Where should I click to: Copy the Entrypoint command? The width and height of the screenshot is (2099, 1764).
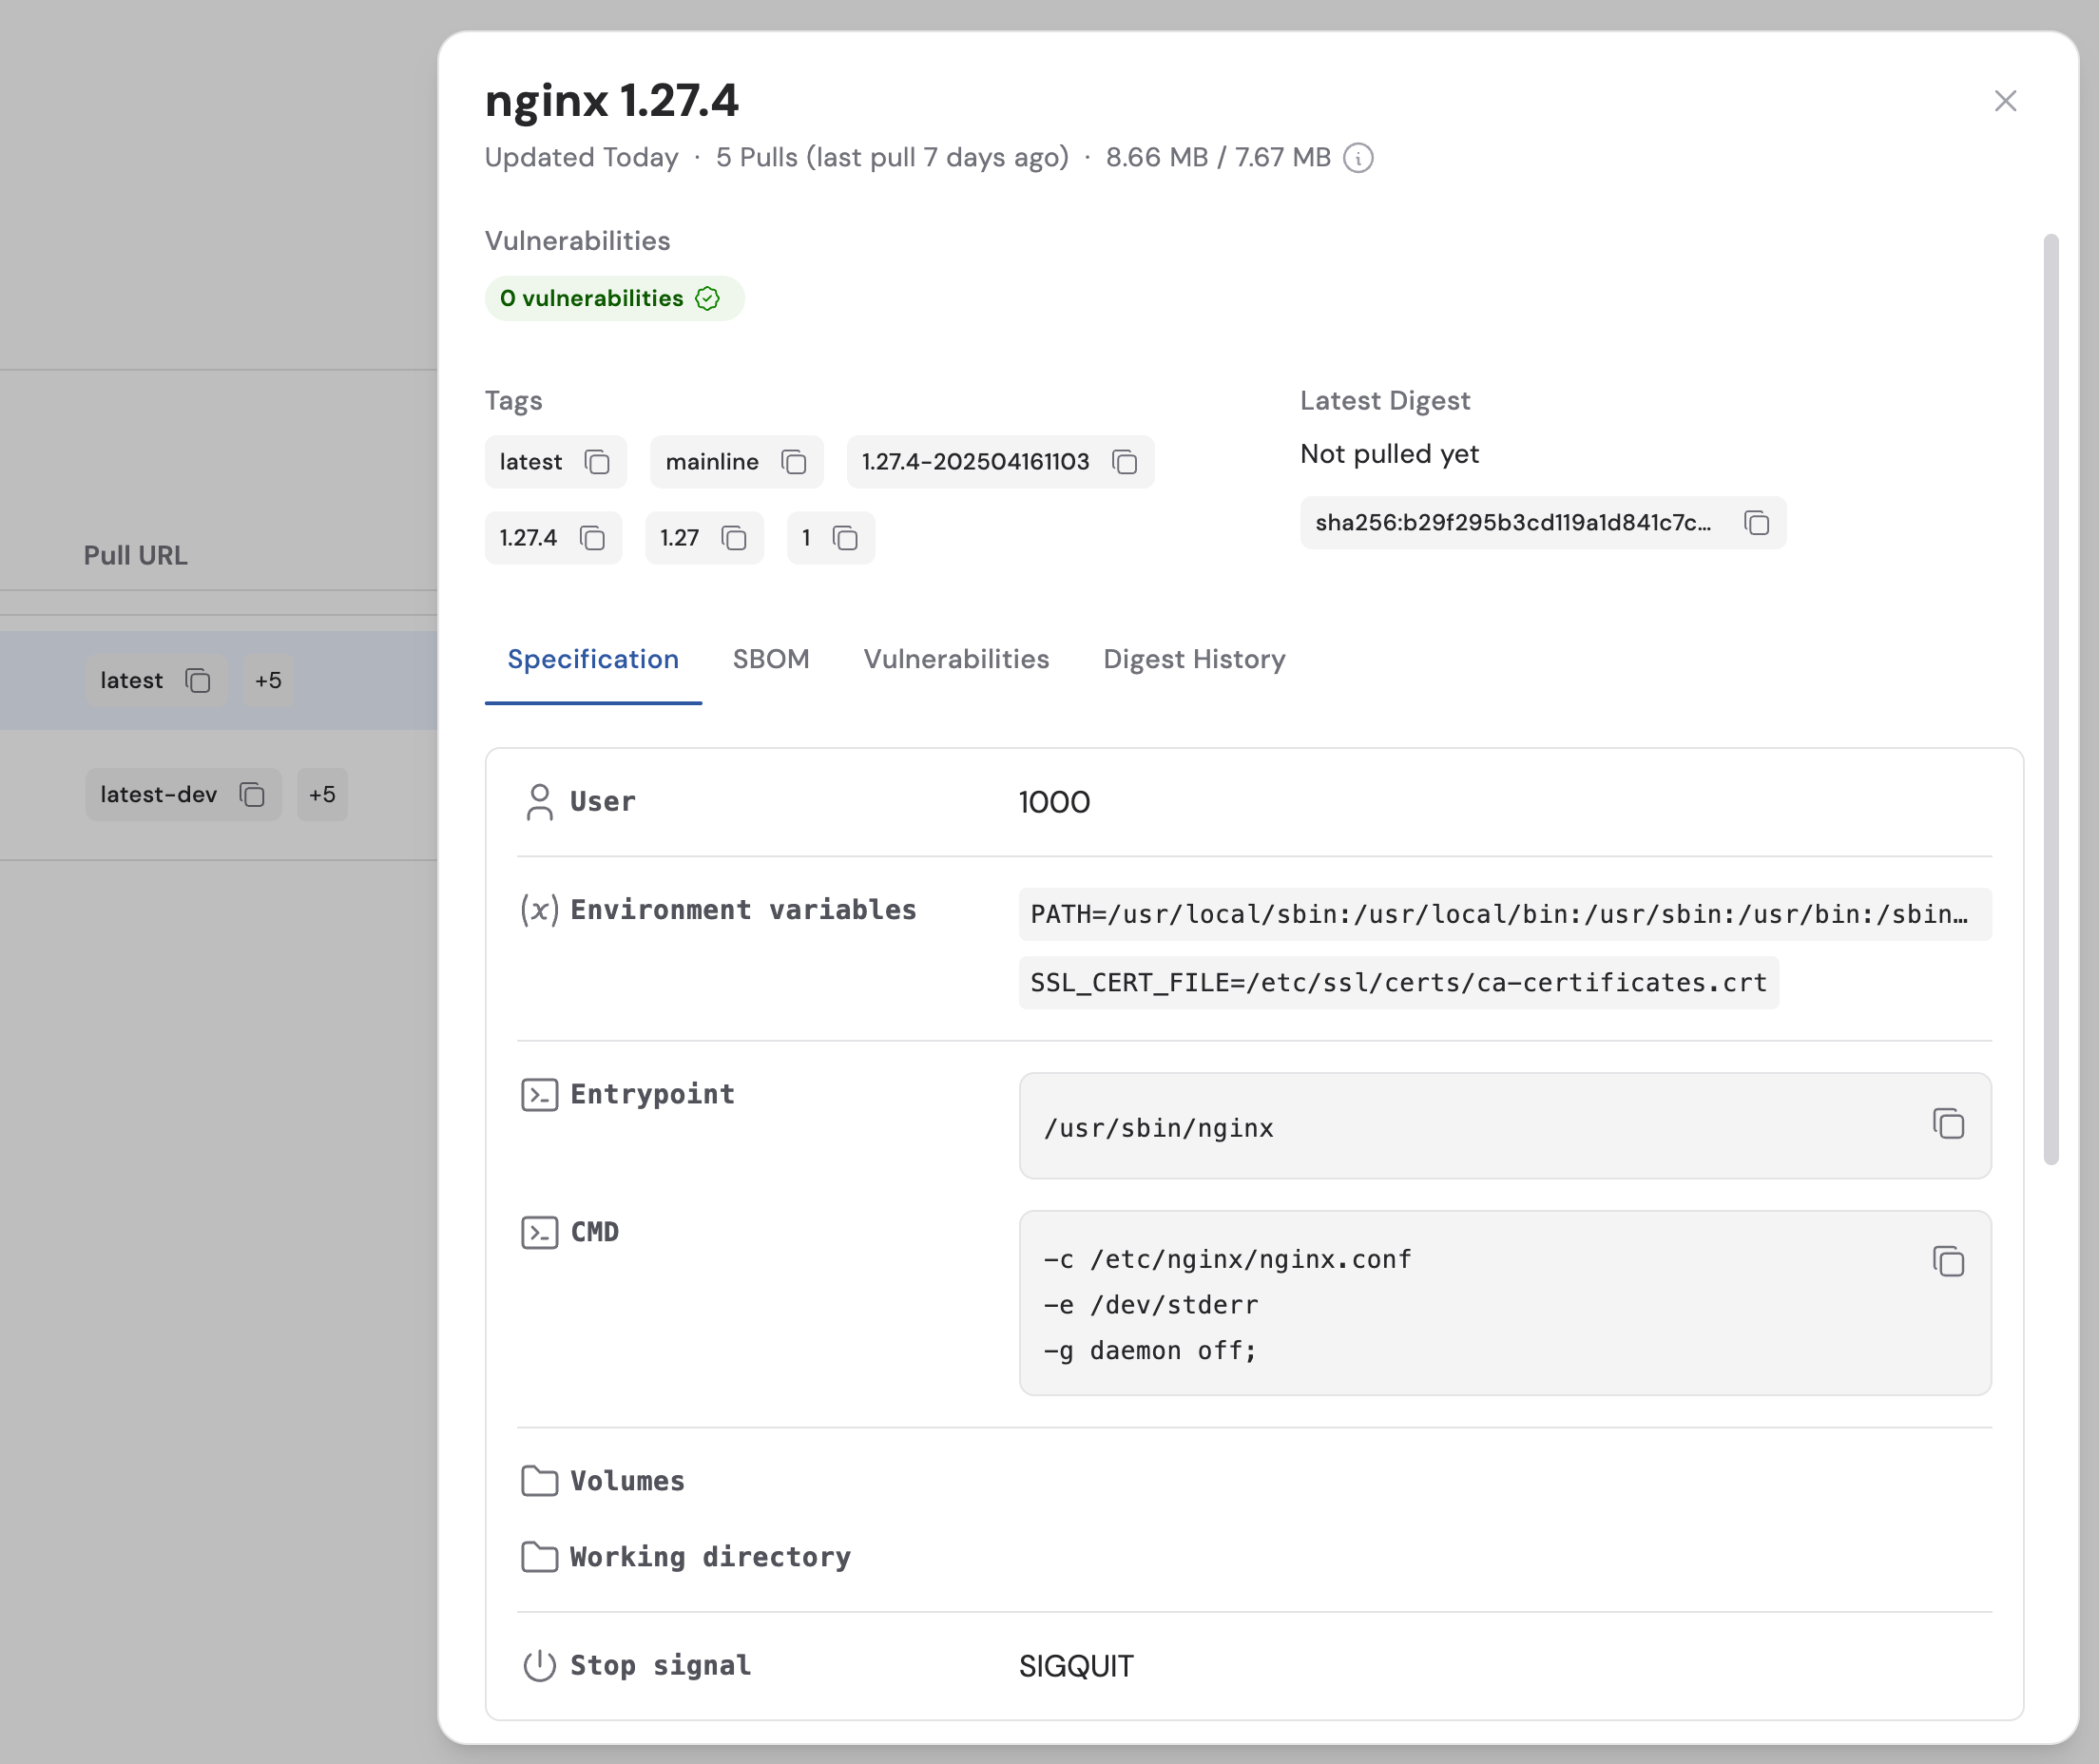coord(1948,1124)
